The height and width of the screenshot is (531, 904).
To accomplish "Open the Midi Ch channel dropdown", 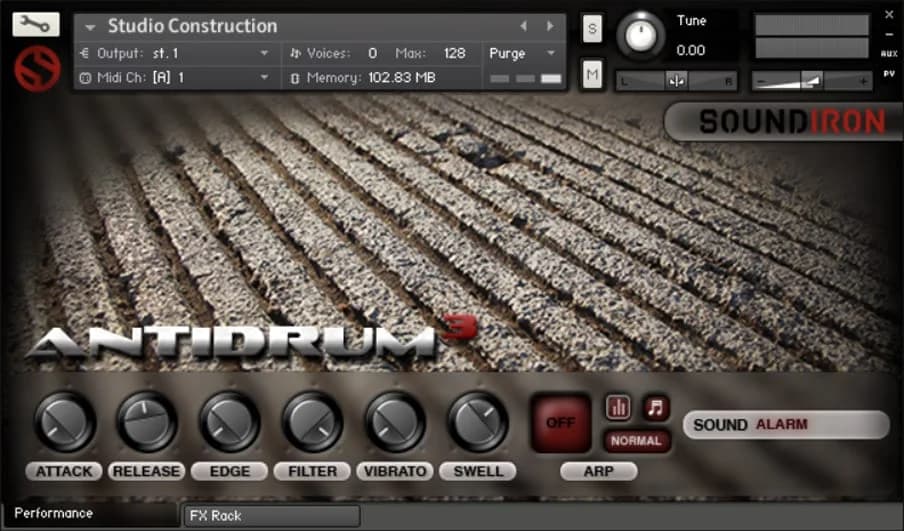I will click(x=175, y=78).
